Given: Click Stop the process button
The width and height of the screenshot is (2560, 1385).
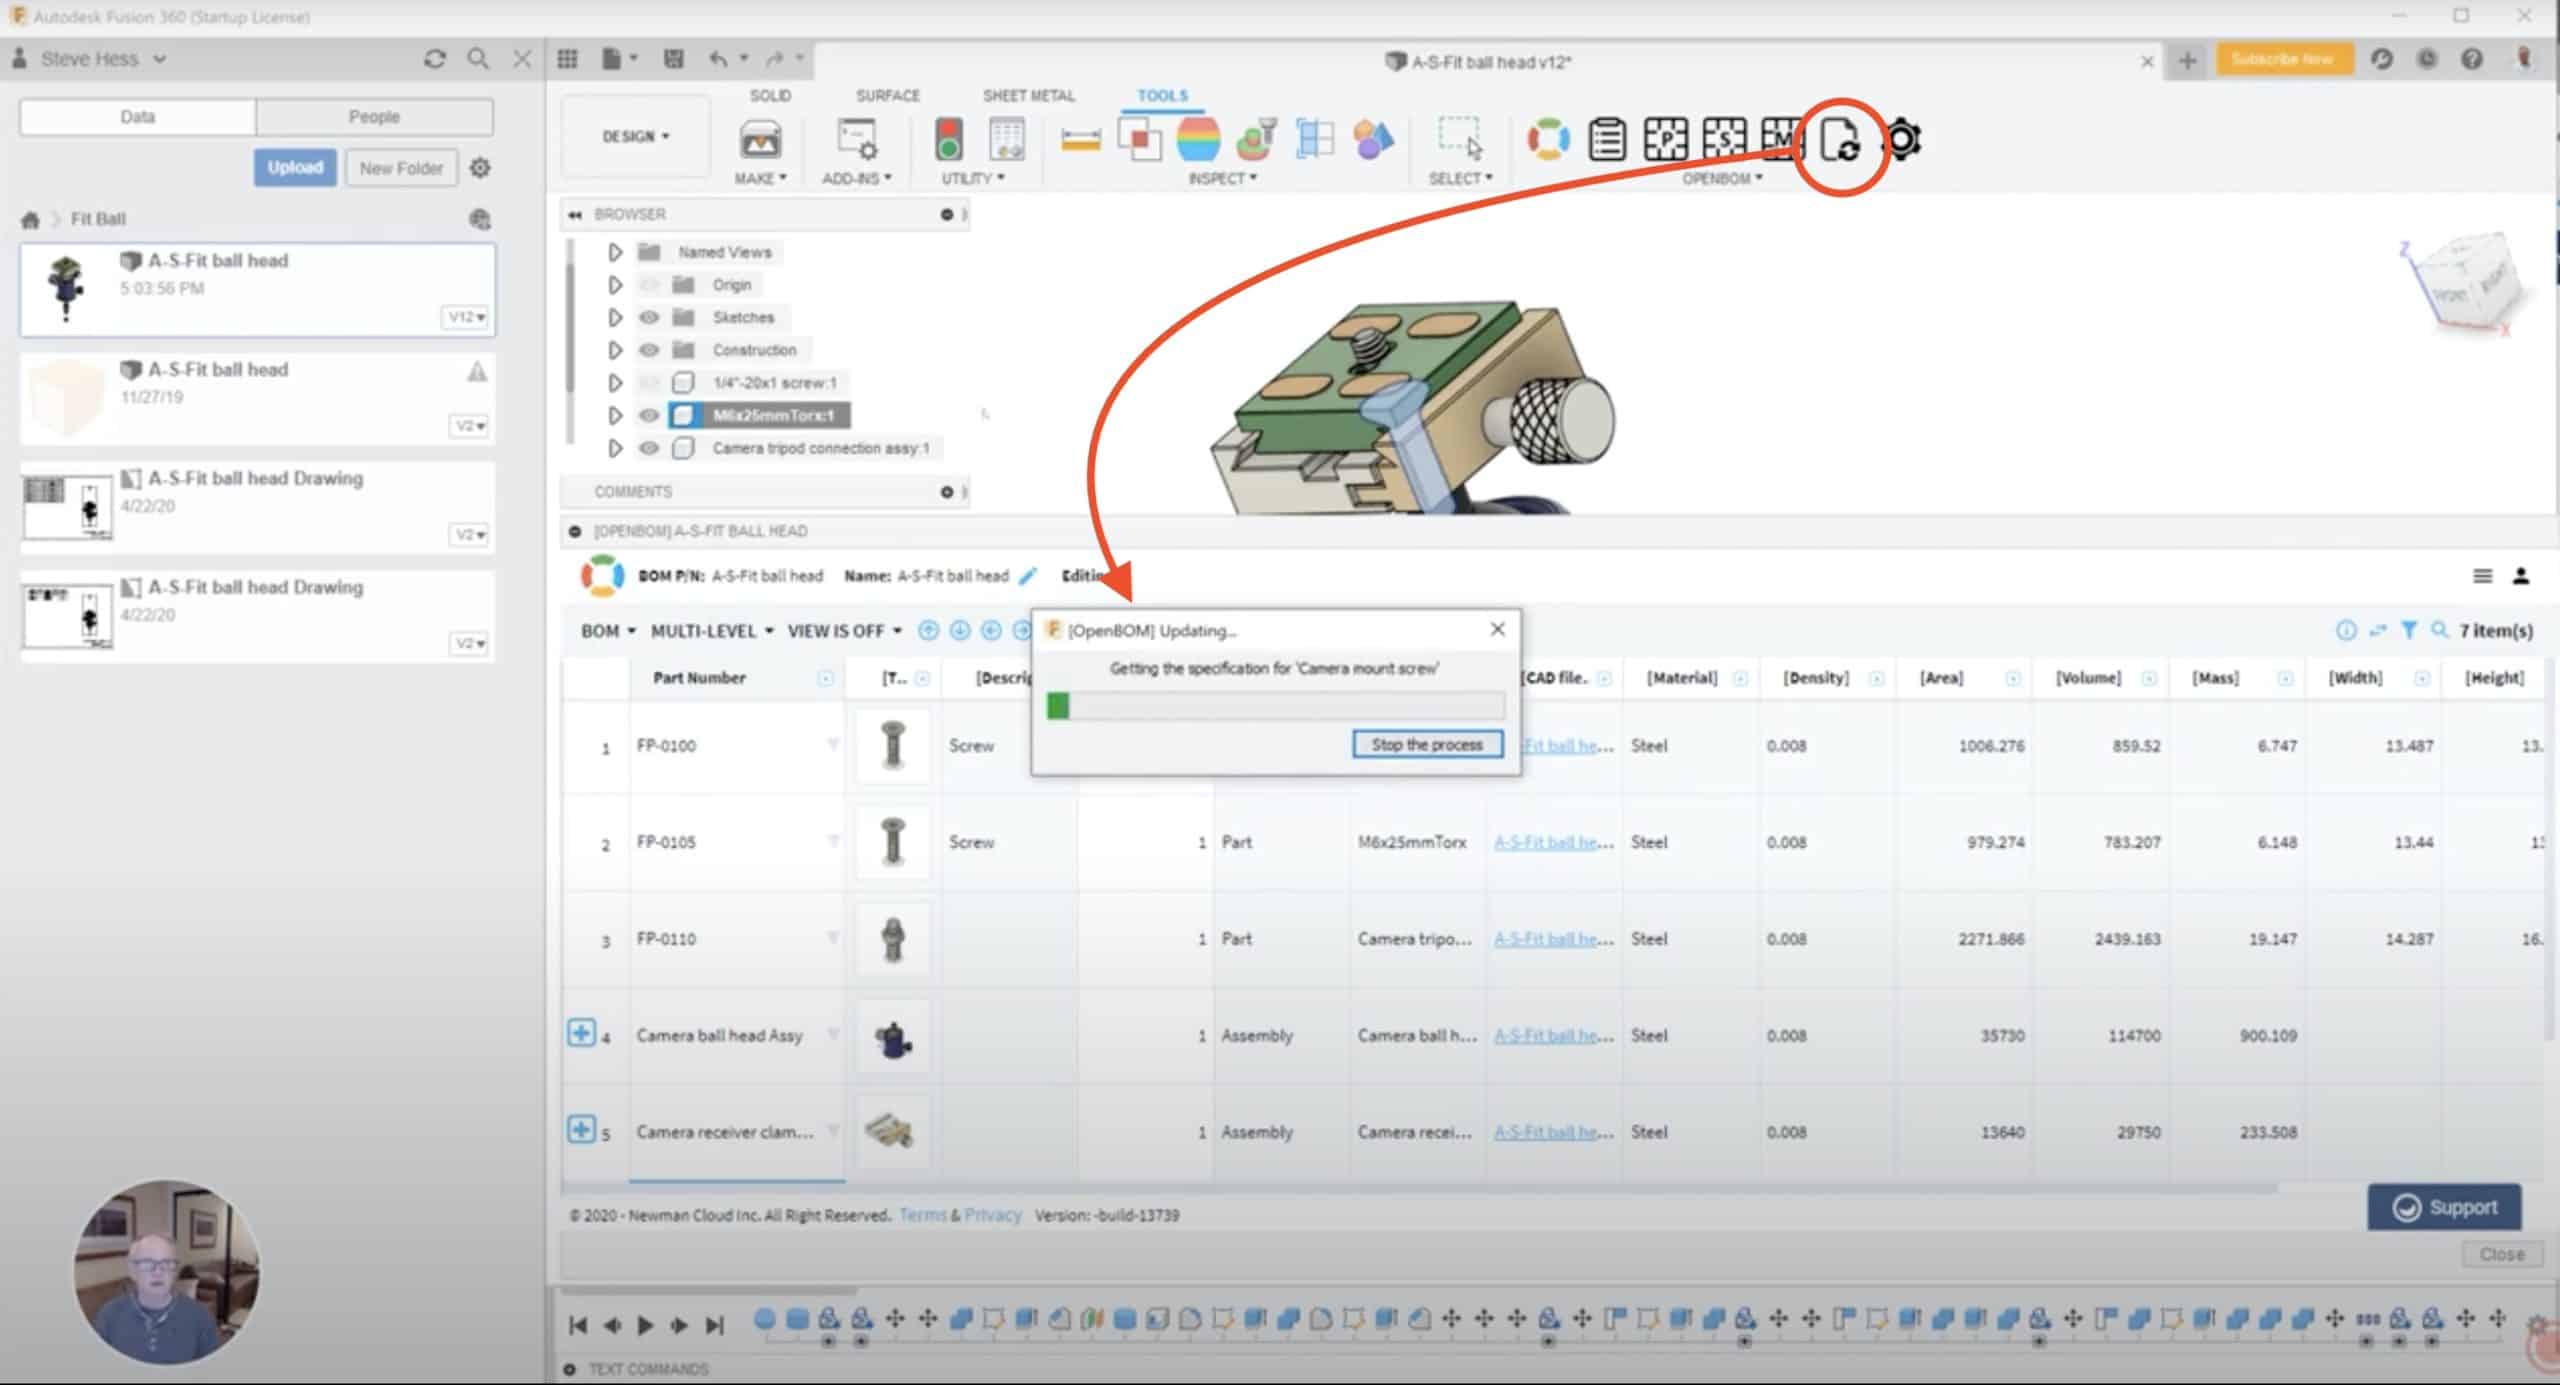Looking at the screenshot, I should click(1427, 745).
